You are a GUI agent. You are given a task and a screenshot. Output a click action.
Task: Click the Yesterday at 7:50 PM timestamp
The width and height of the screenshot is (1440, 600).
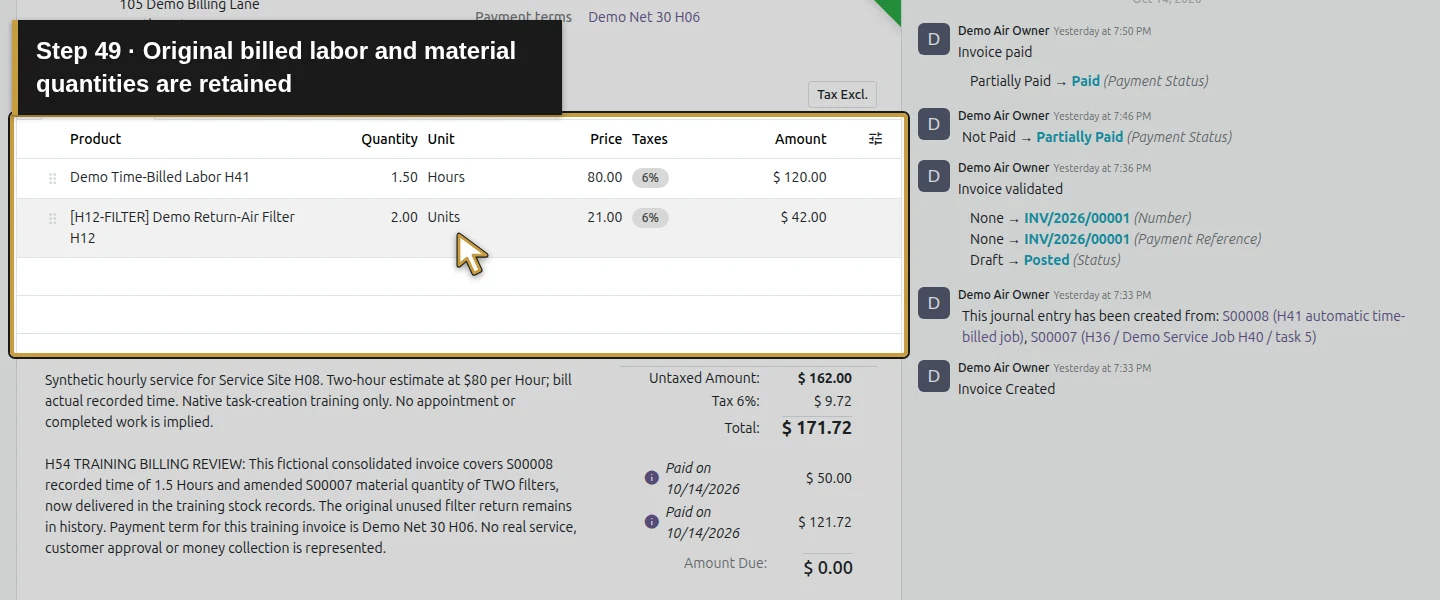[x=1102, y=31]
